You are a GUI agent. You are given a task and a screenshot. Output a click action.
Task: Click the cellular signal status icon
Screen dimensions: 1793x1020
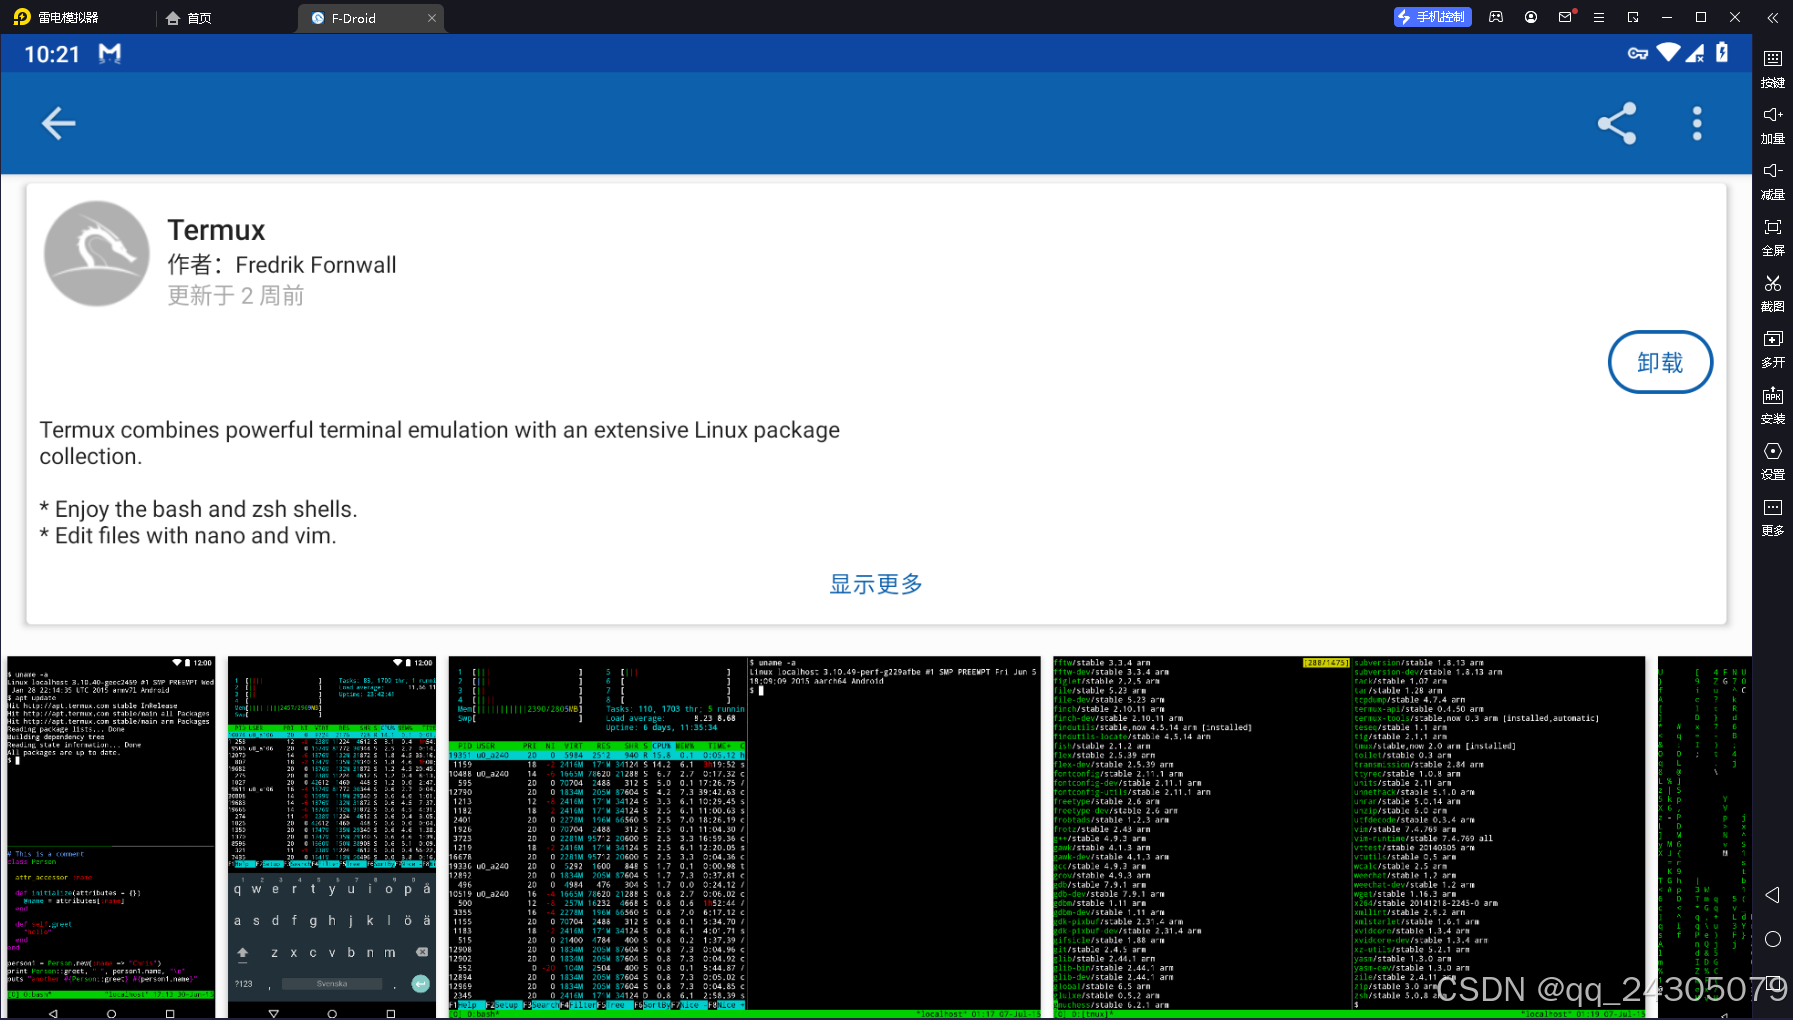[1696, 53]
